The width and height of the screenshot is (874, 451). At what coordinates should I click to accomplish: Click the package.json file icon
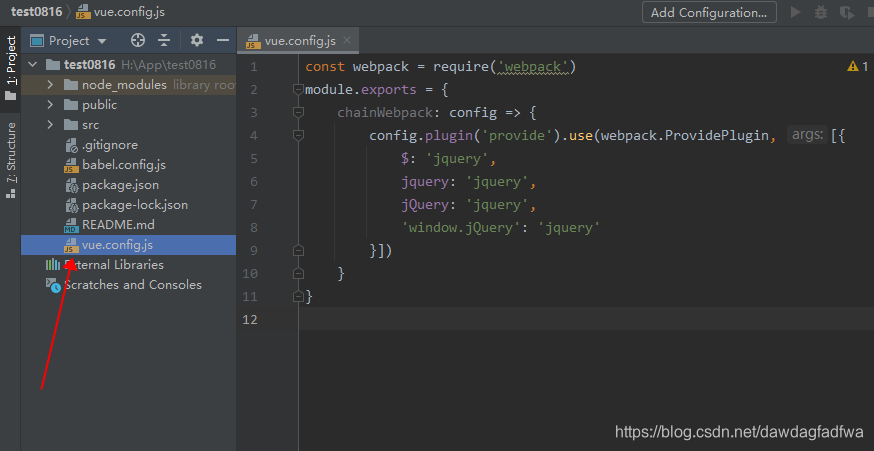pyautogui.click(x=71, y=186)
